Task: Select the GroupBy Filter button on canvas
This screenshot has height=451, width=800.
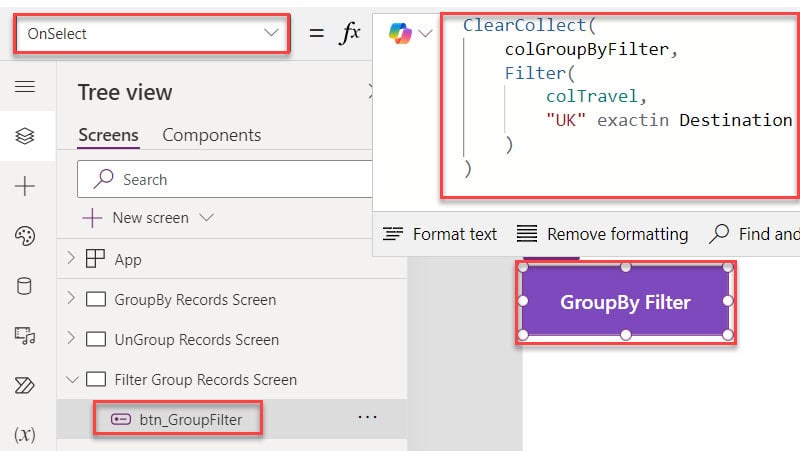Action: (626, 302)
